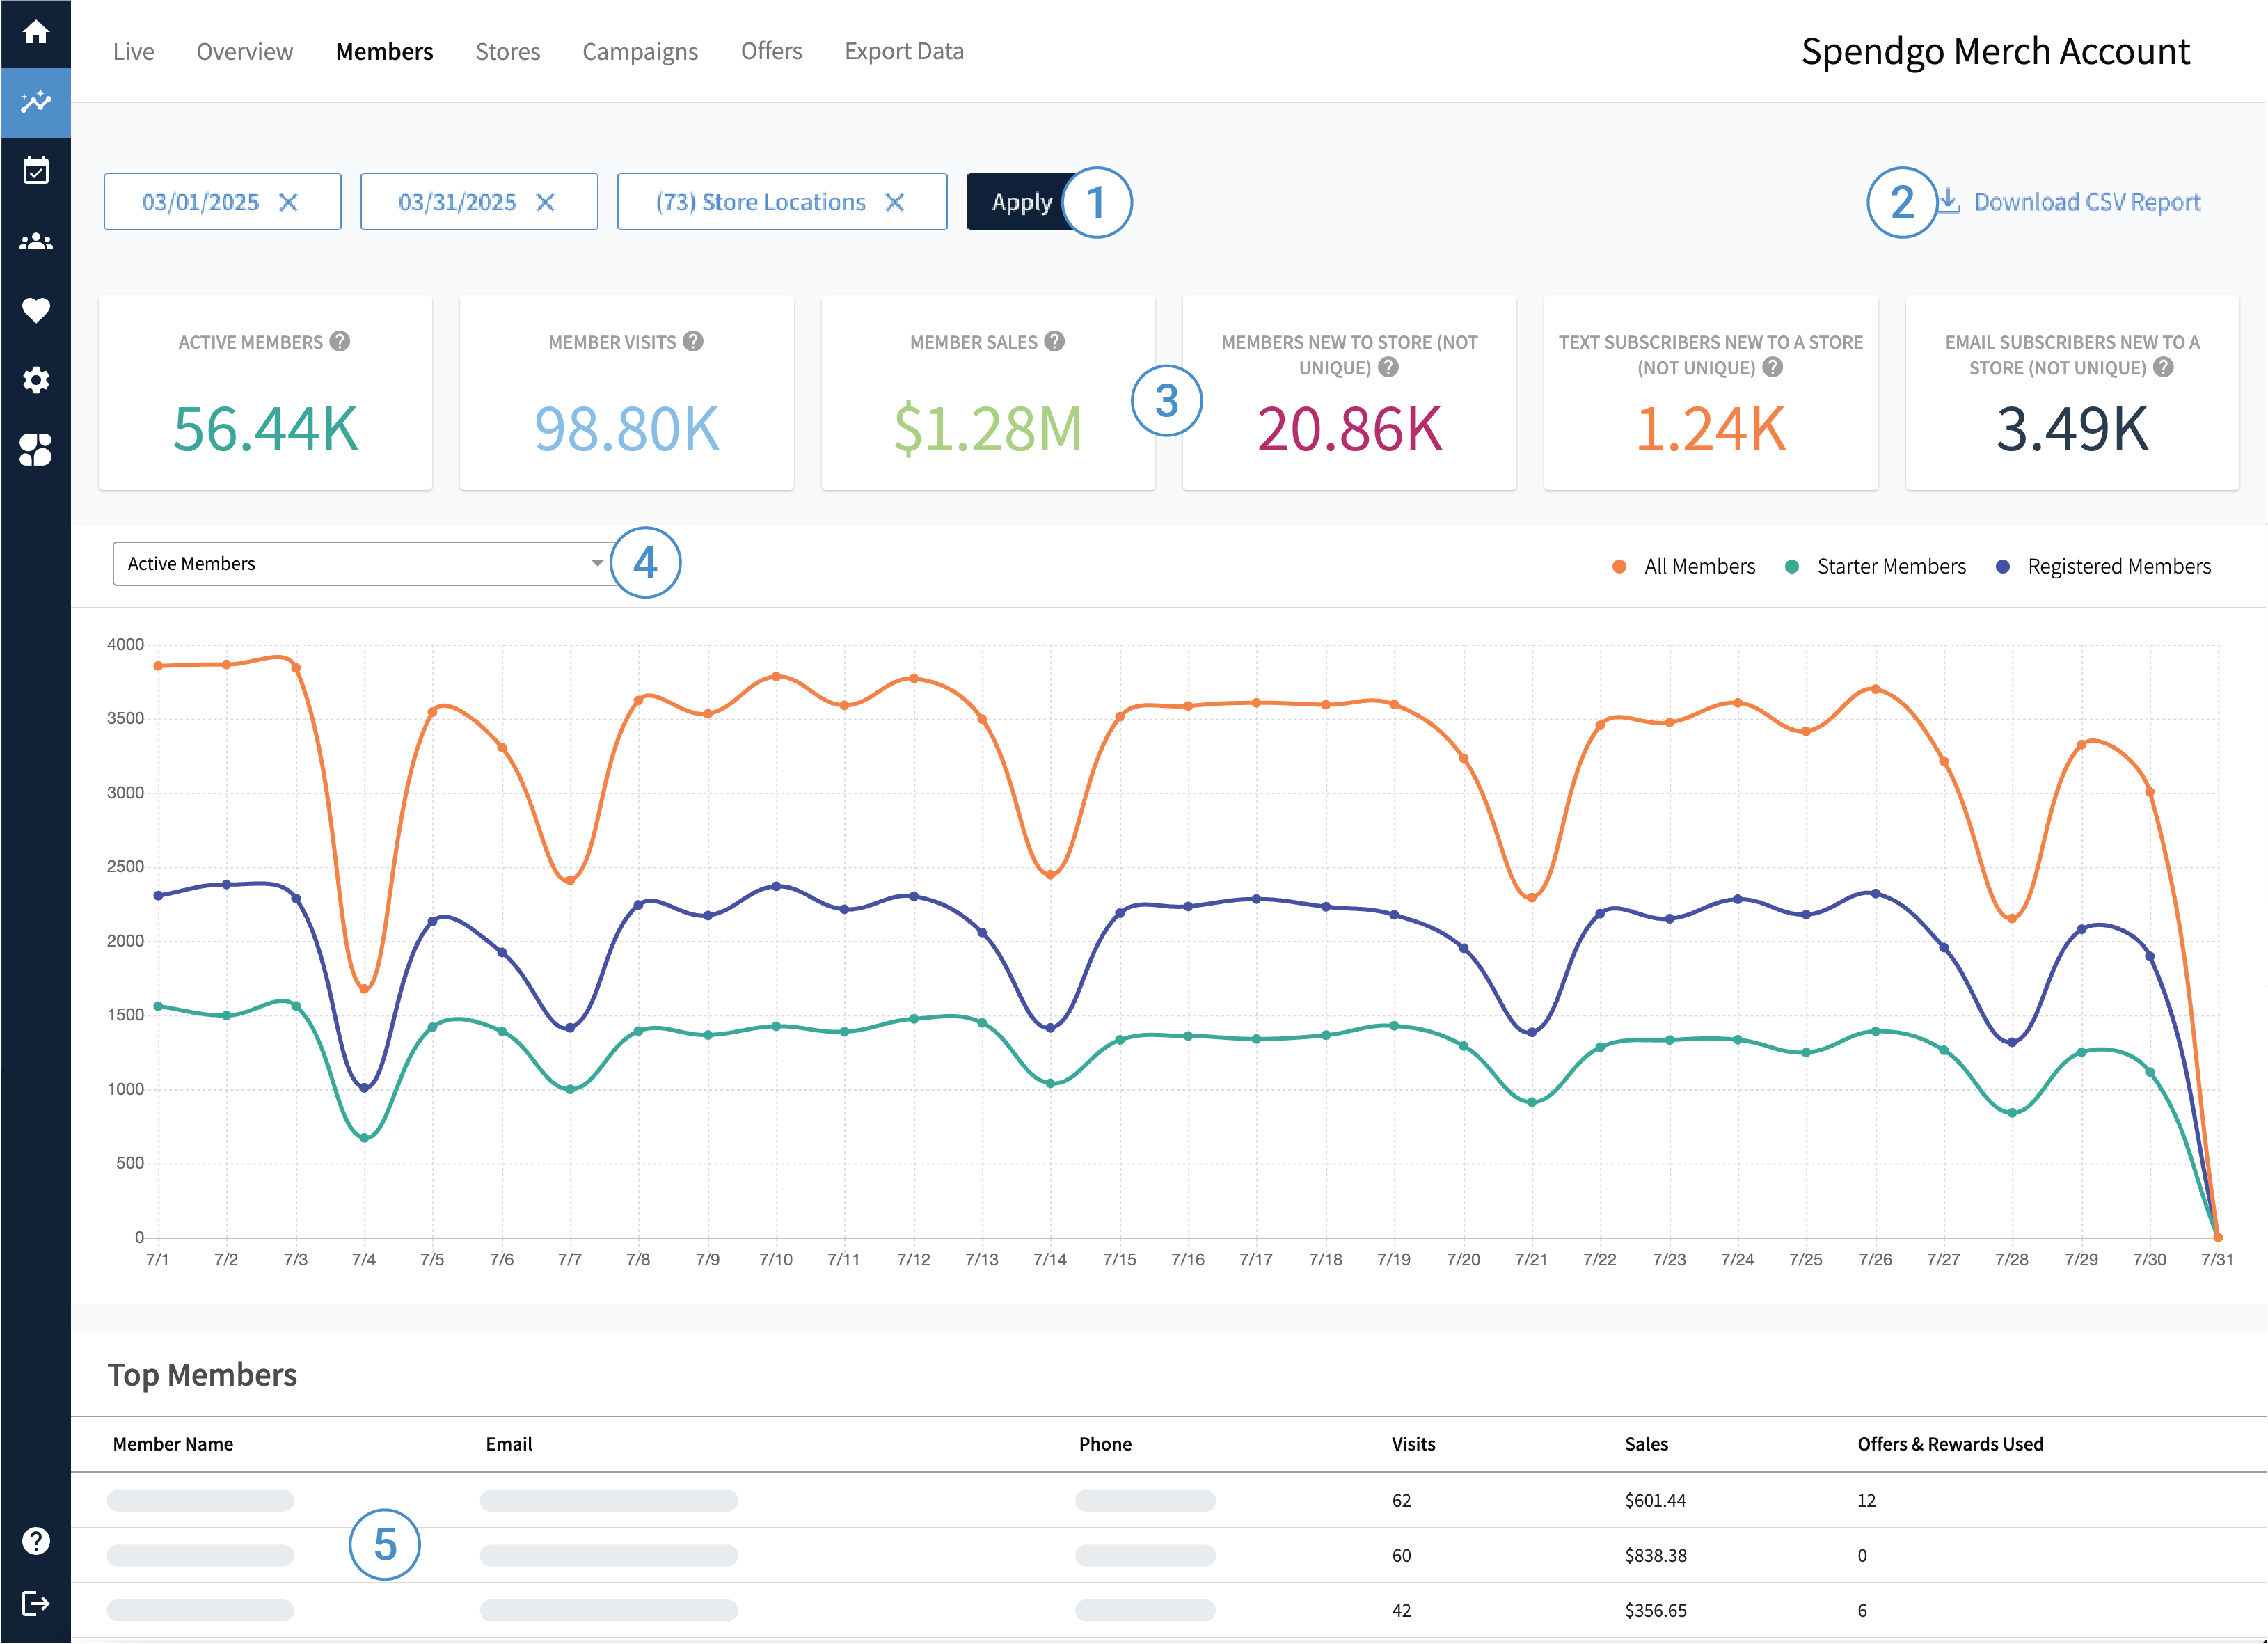Click the home icon in sidebar
The height and width of the screenshot is (1644, 2268).
(x=36, y=32)
